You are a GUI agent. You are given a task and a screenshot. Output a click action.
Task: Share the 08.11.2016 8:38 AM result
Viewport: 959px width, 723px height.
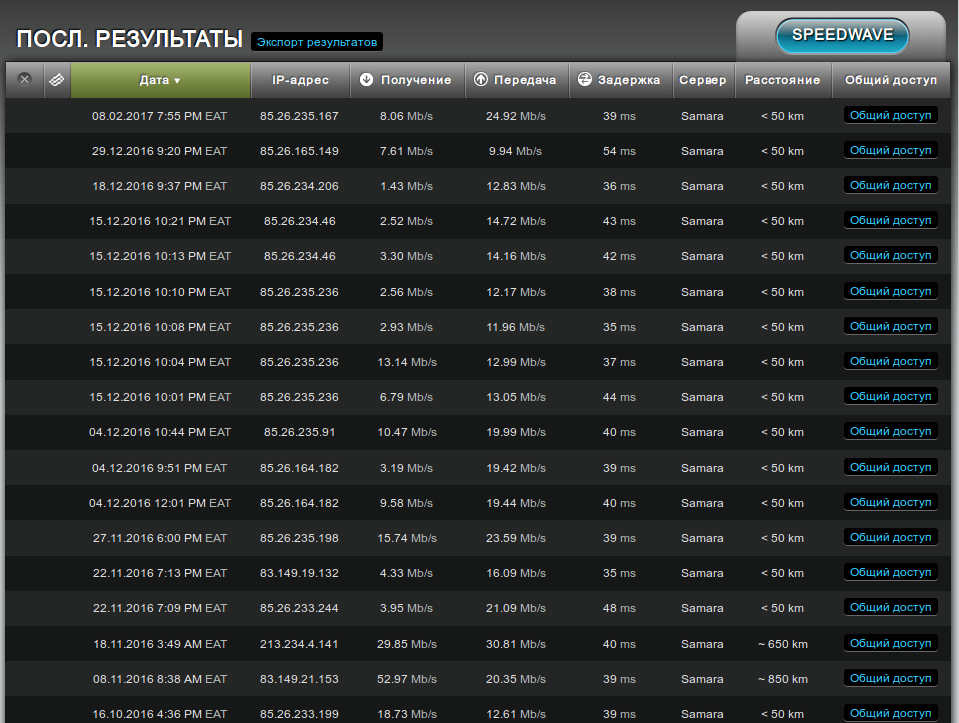pos(890,678)
